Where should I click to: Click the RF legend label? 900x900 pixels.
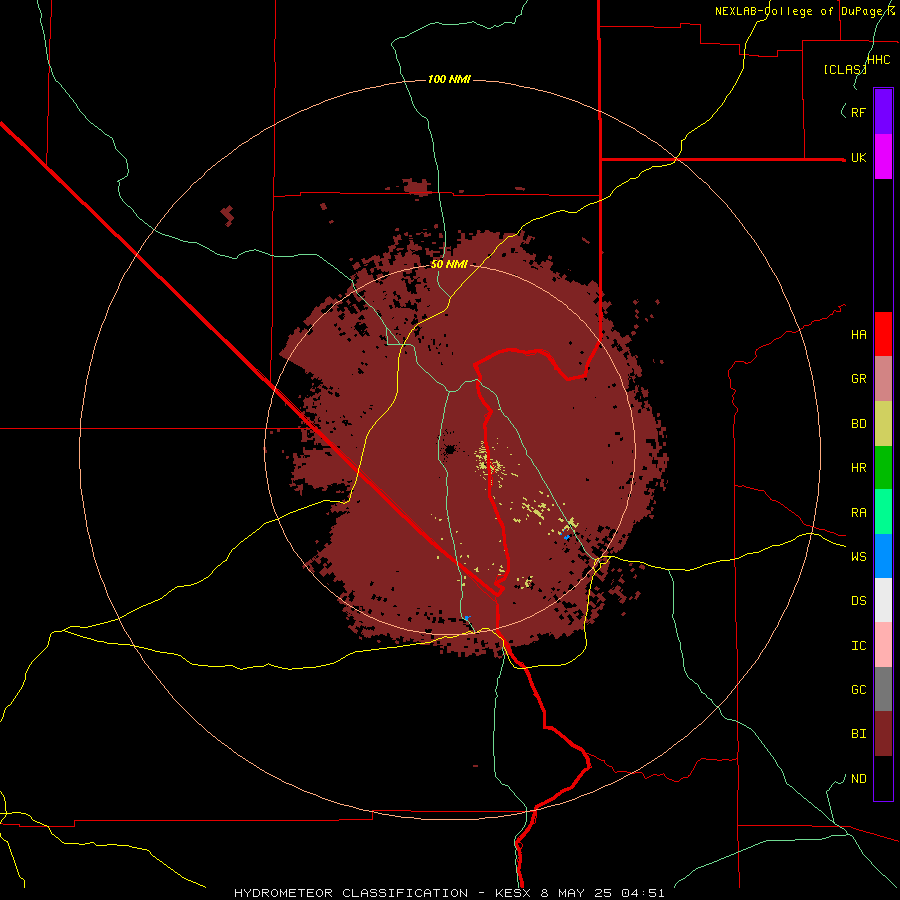pos(858,112)
